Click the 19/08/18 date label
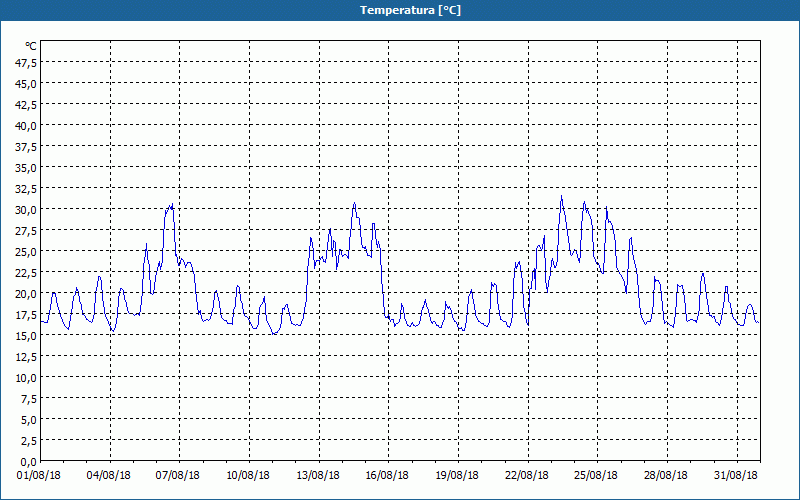 [x=457, y=476]
